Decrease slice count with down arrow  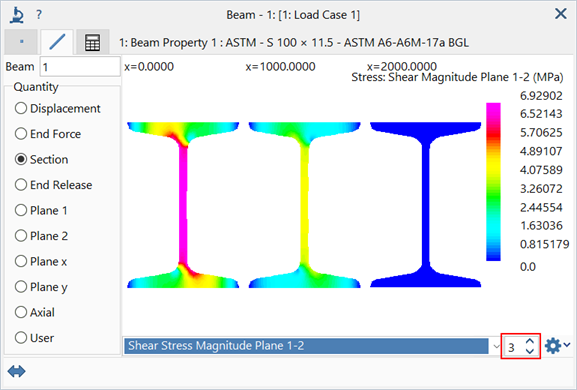click(x=530, y=351)
